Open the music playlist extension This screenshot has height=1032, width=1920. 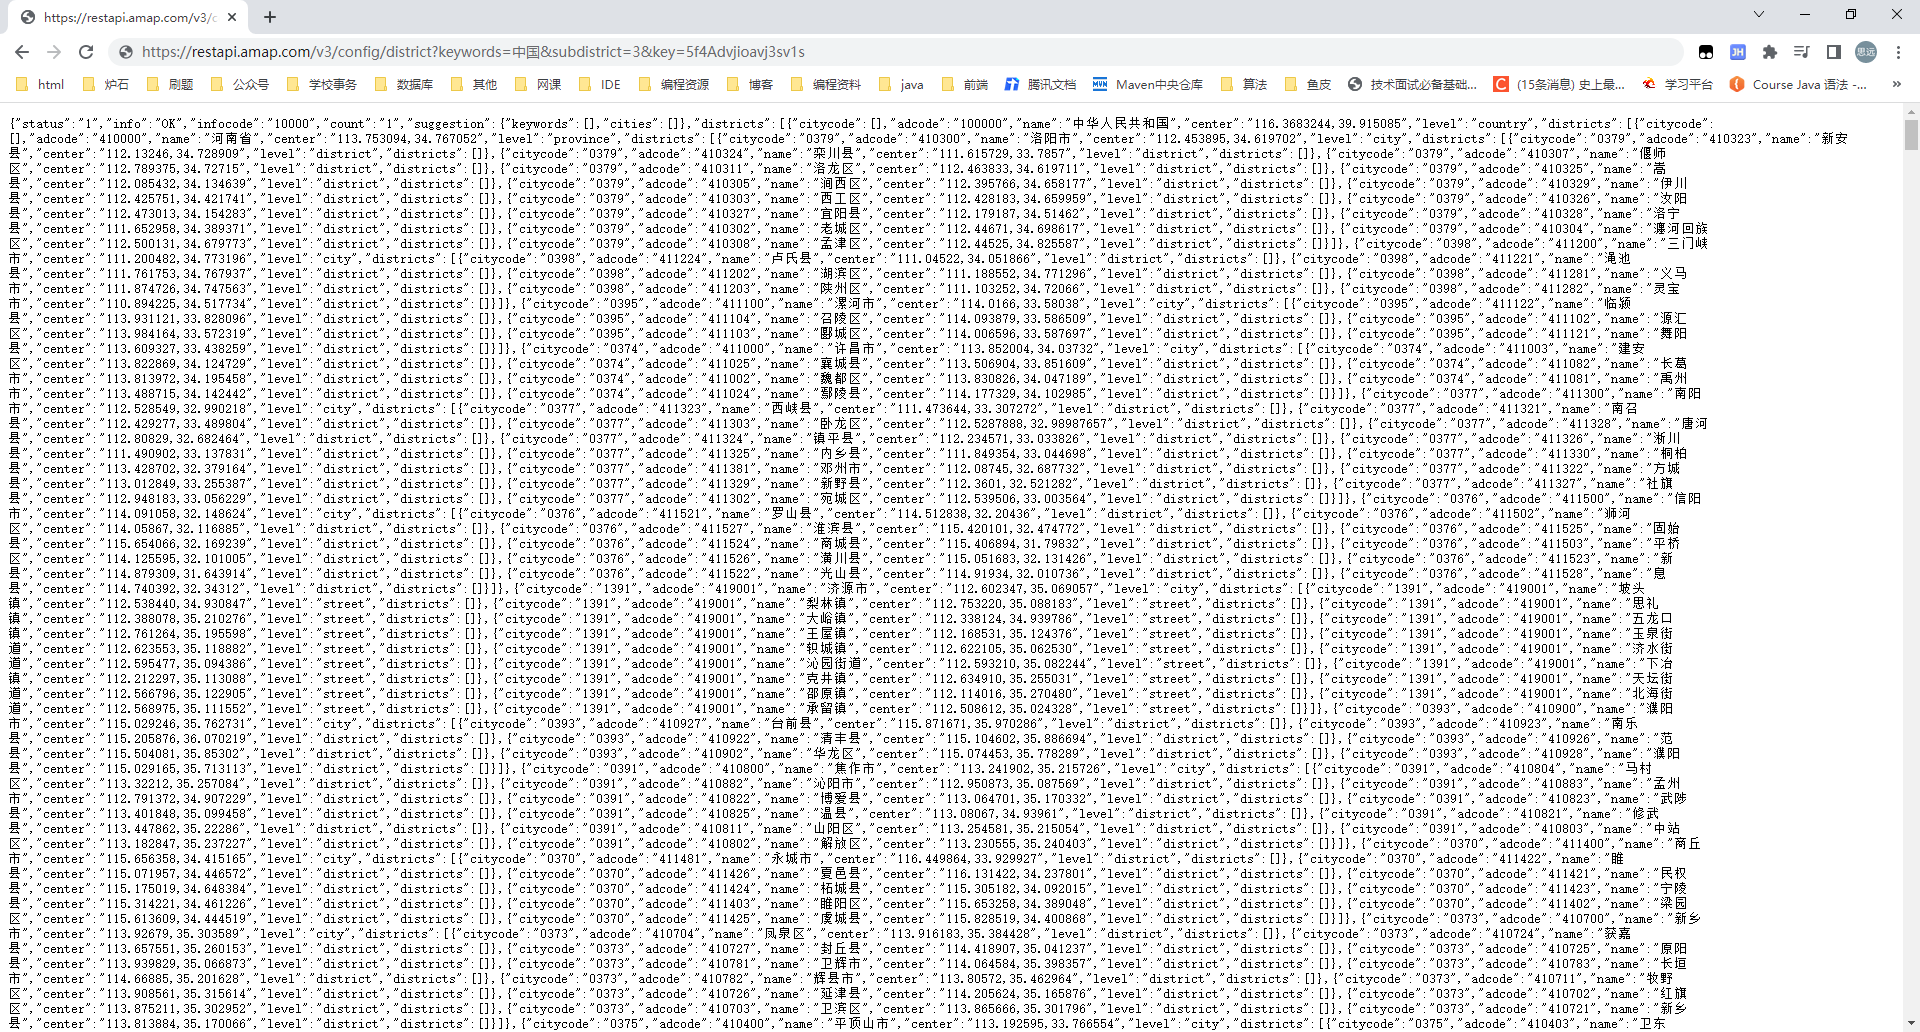pos(1803,51)
